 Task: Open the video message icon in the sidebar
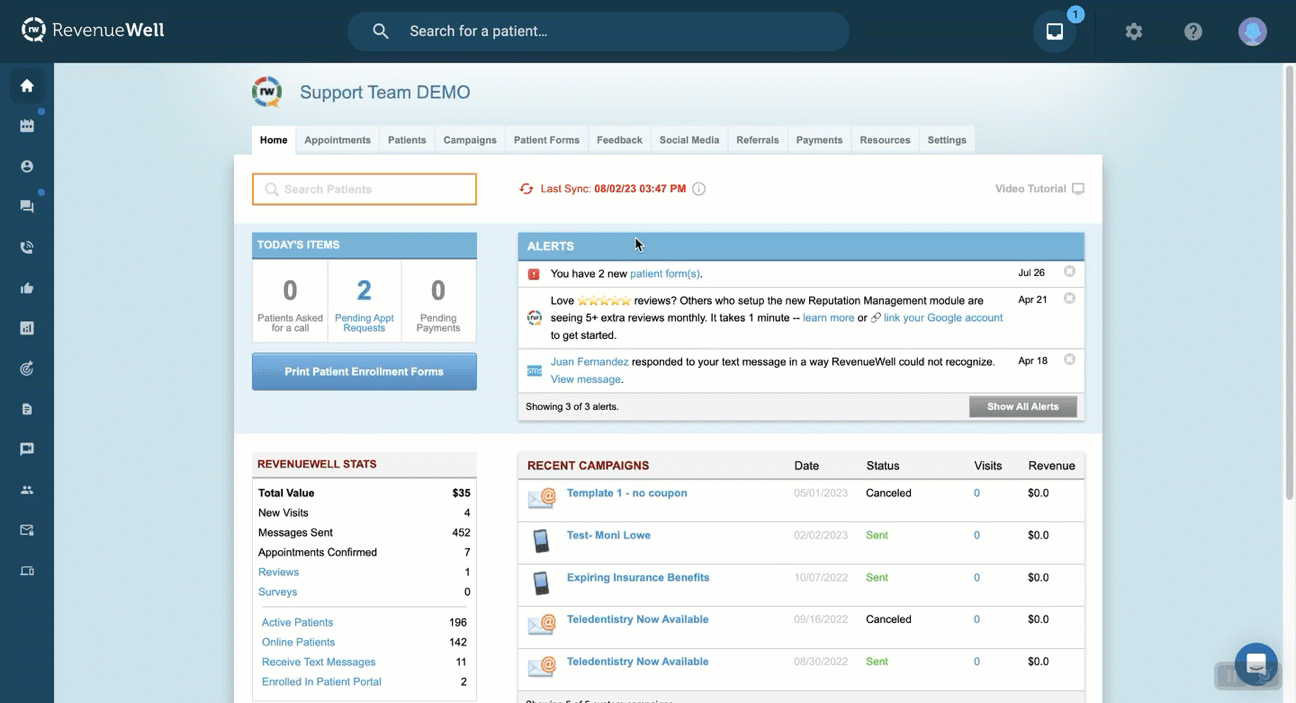coord(27,450)
